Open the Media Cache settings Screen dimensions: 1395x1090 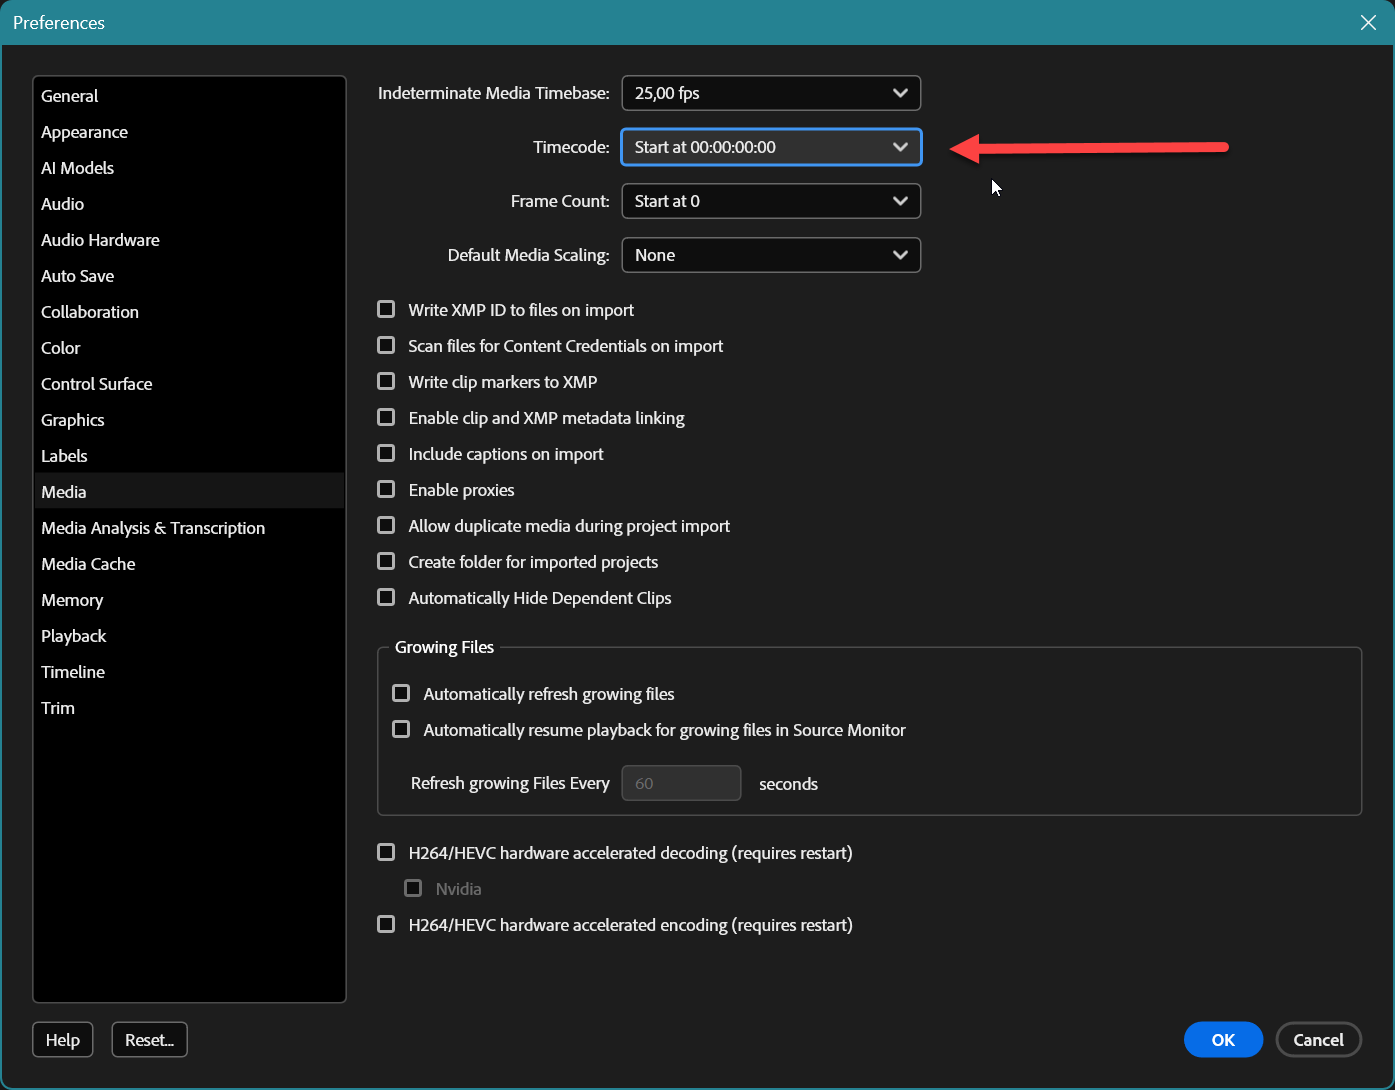coord(88,564)
